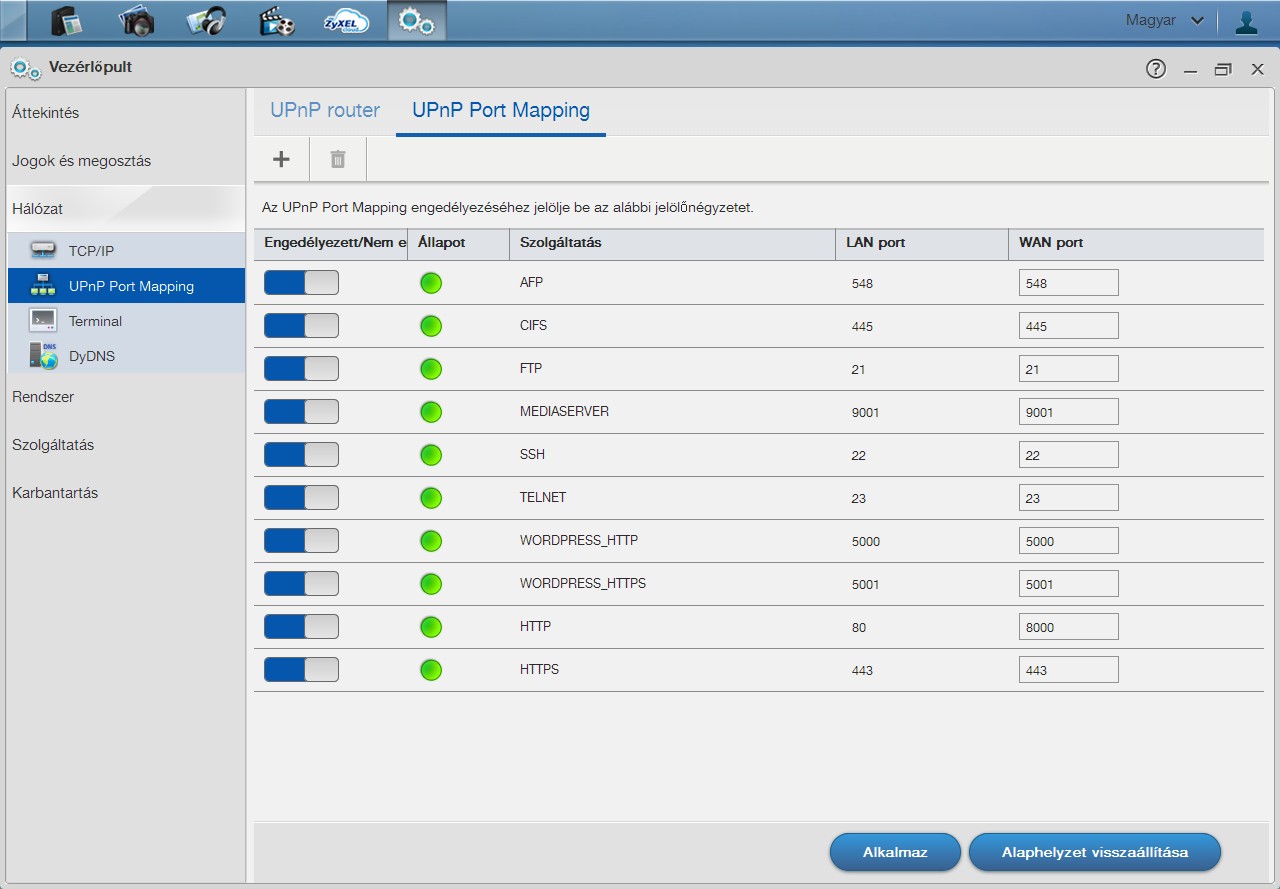Click the Alkalmaz button
The image size is (1280, 889).
[x=895, y=853]
